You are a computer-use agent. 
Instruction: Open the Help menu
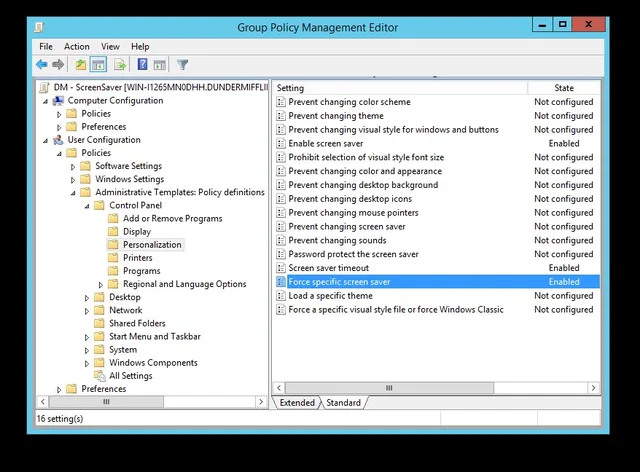point(140,47)
